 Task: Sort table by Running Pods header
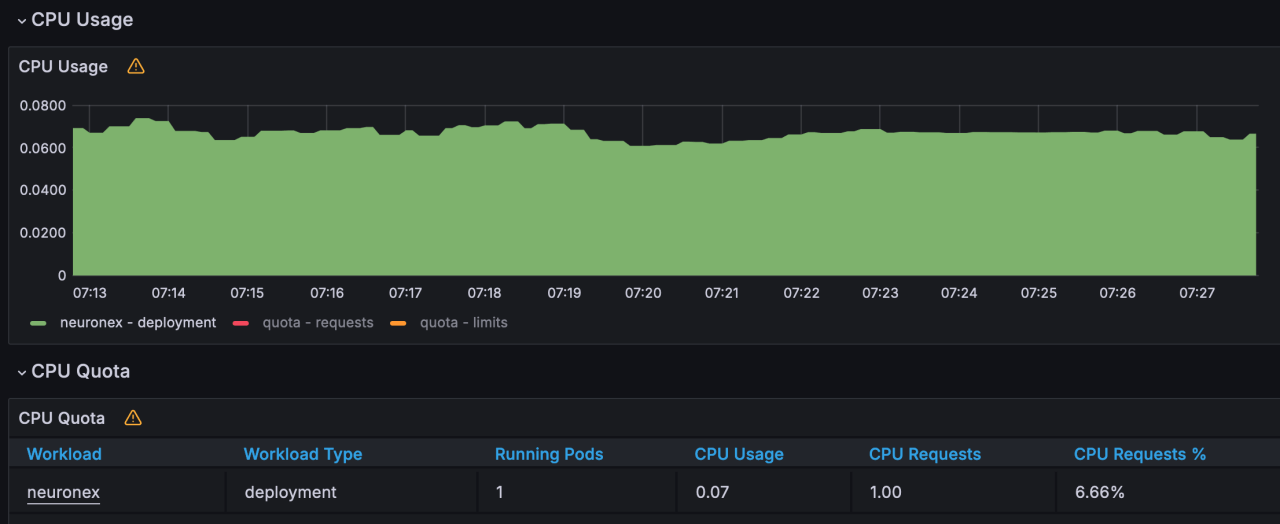549,454
